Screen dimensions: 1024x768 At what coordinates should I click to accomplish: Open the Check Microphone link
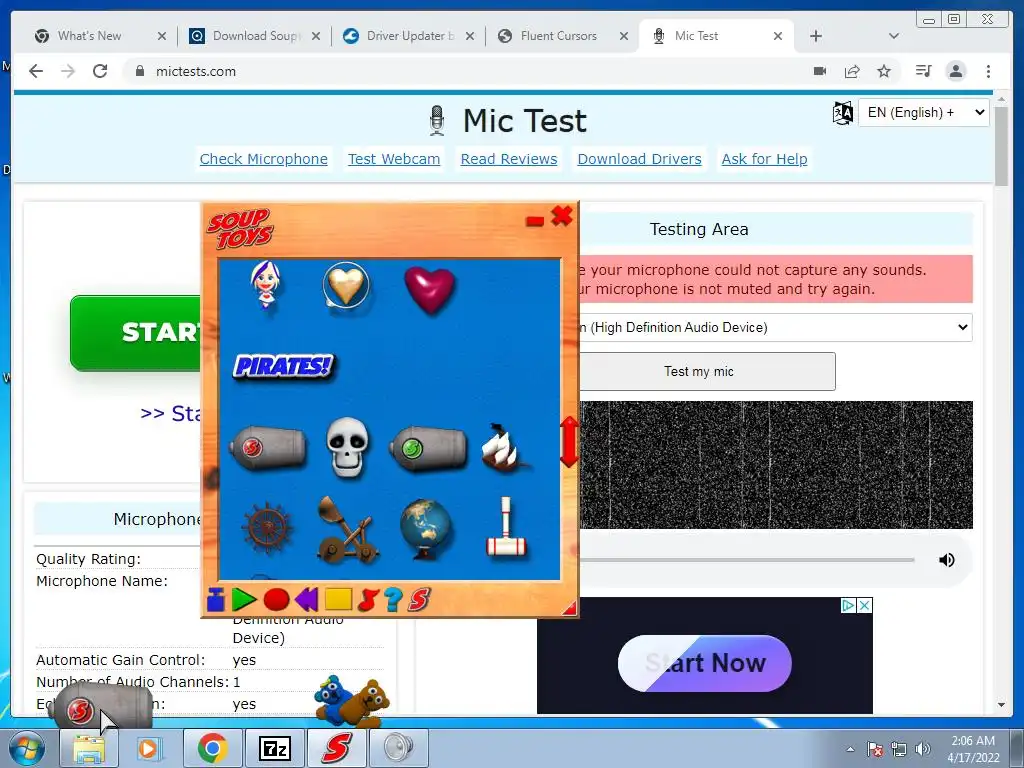click(264, 159)
